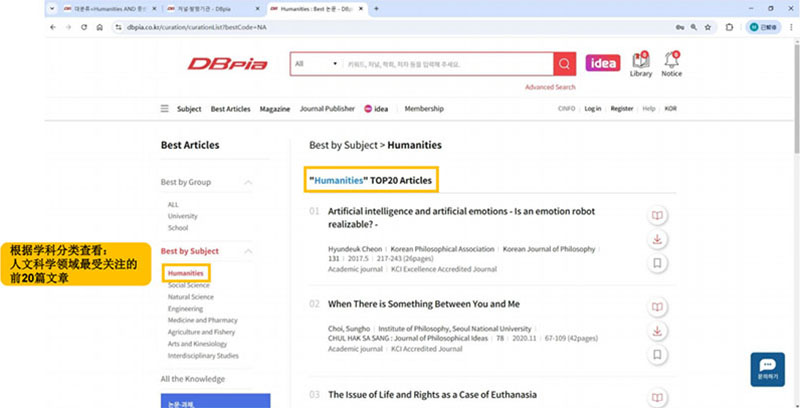Open the browser zoom magnifier icon
The image size is (800, 408).
coord(694,28)
